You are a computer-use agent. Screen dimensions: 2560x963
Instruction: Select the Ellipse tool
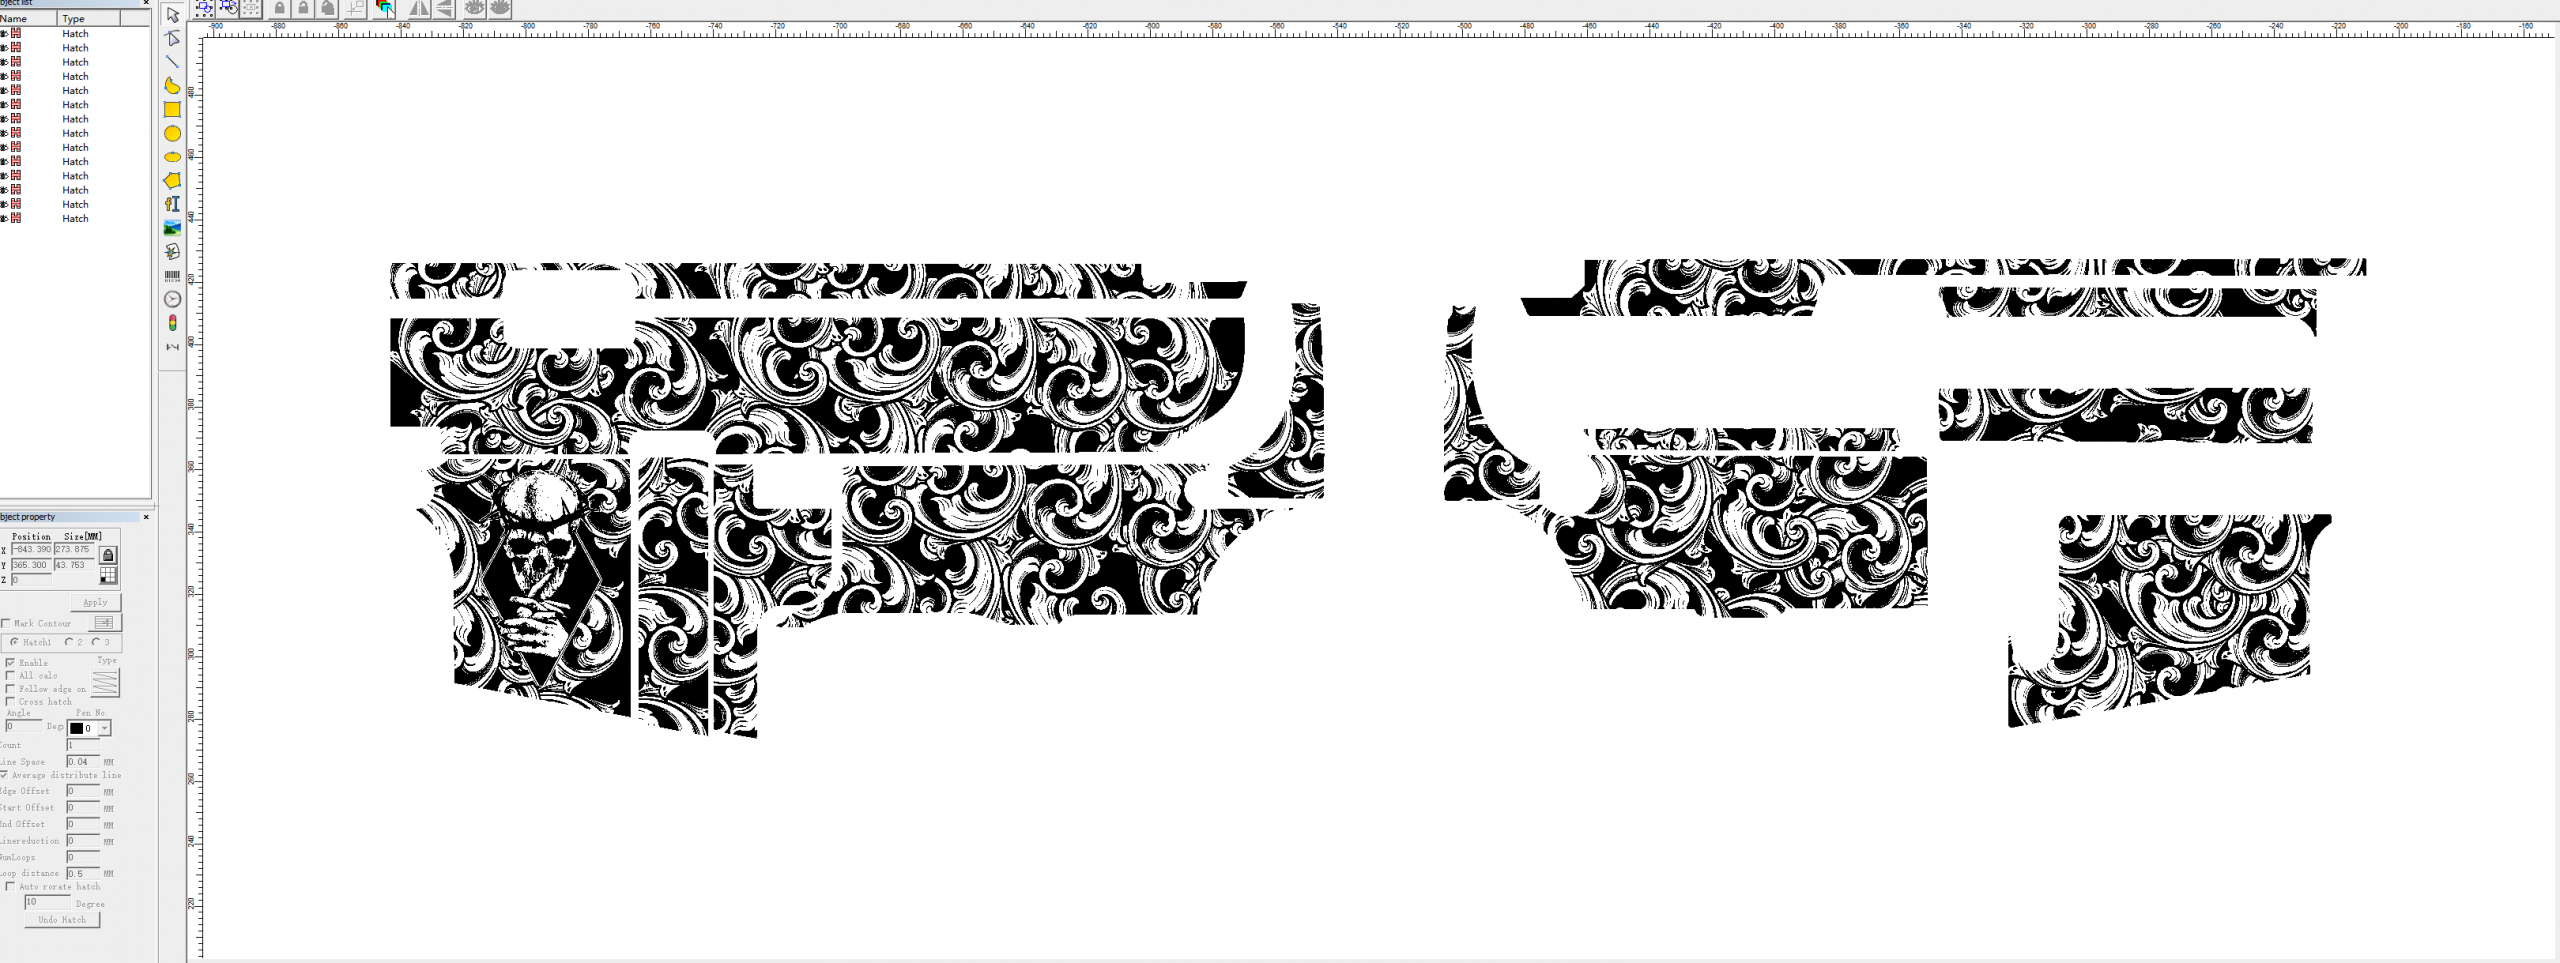click(x=172, y=157)
